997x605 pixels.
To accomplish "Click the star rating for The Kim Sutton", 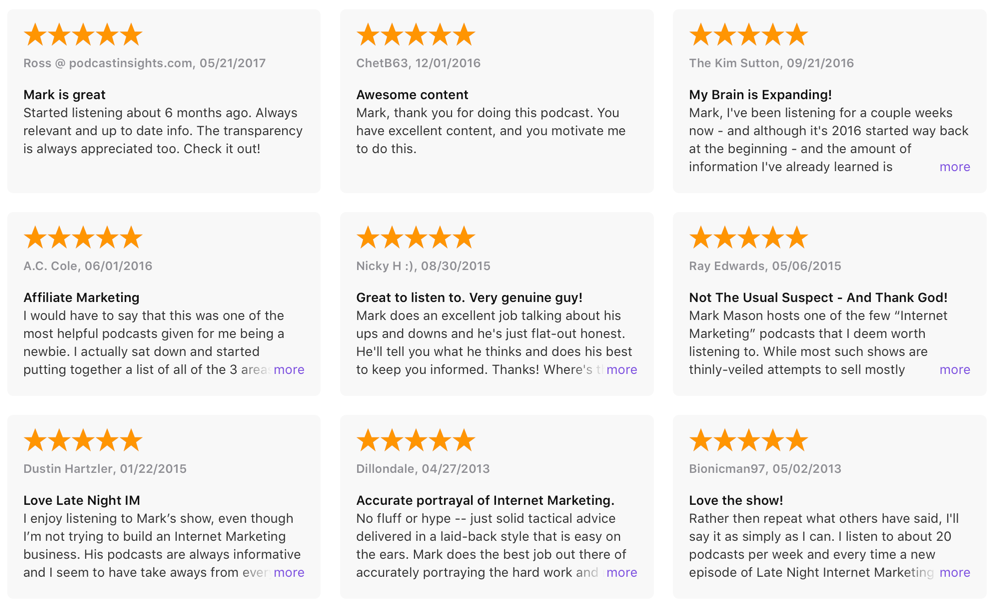I will click(x=748, y=36).
